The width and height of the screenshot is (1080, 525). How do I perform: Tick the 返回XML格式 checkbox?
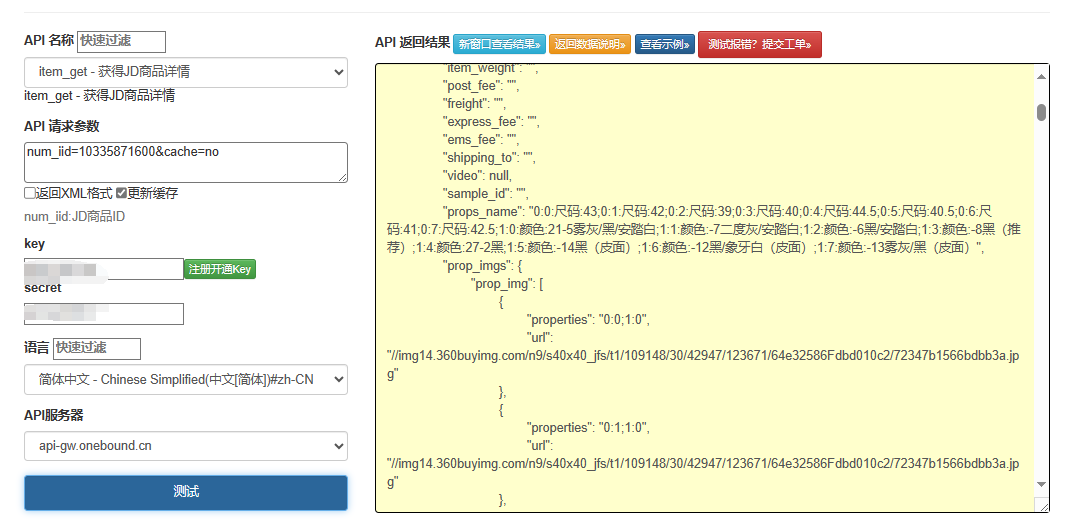coord(30,194)
